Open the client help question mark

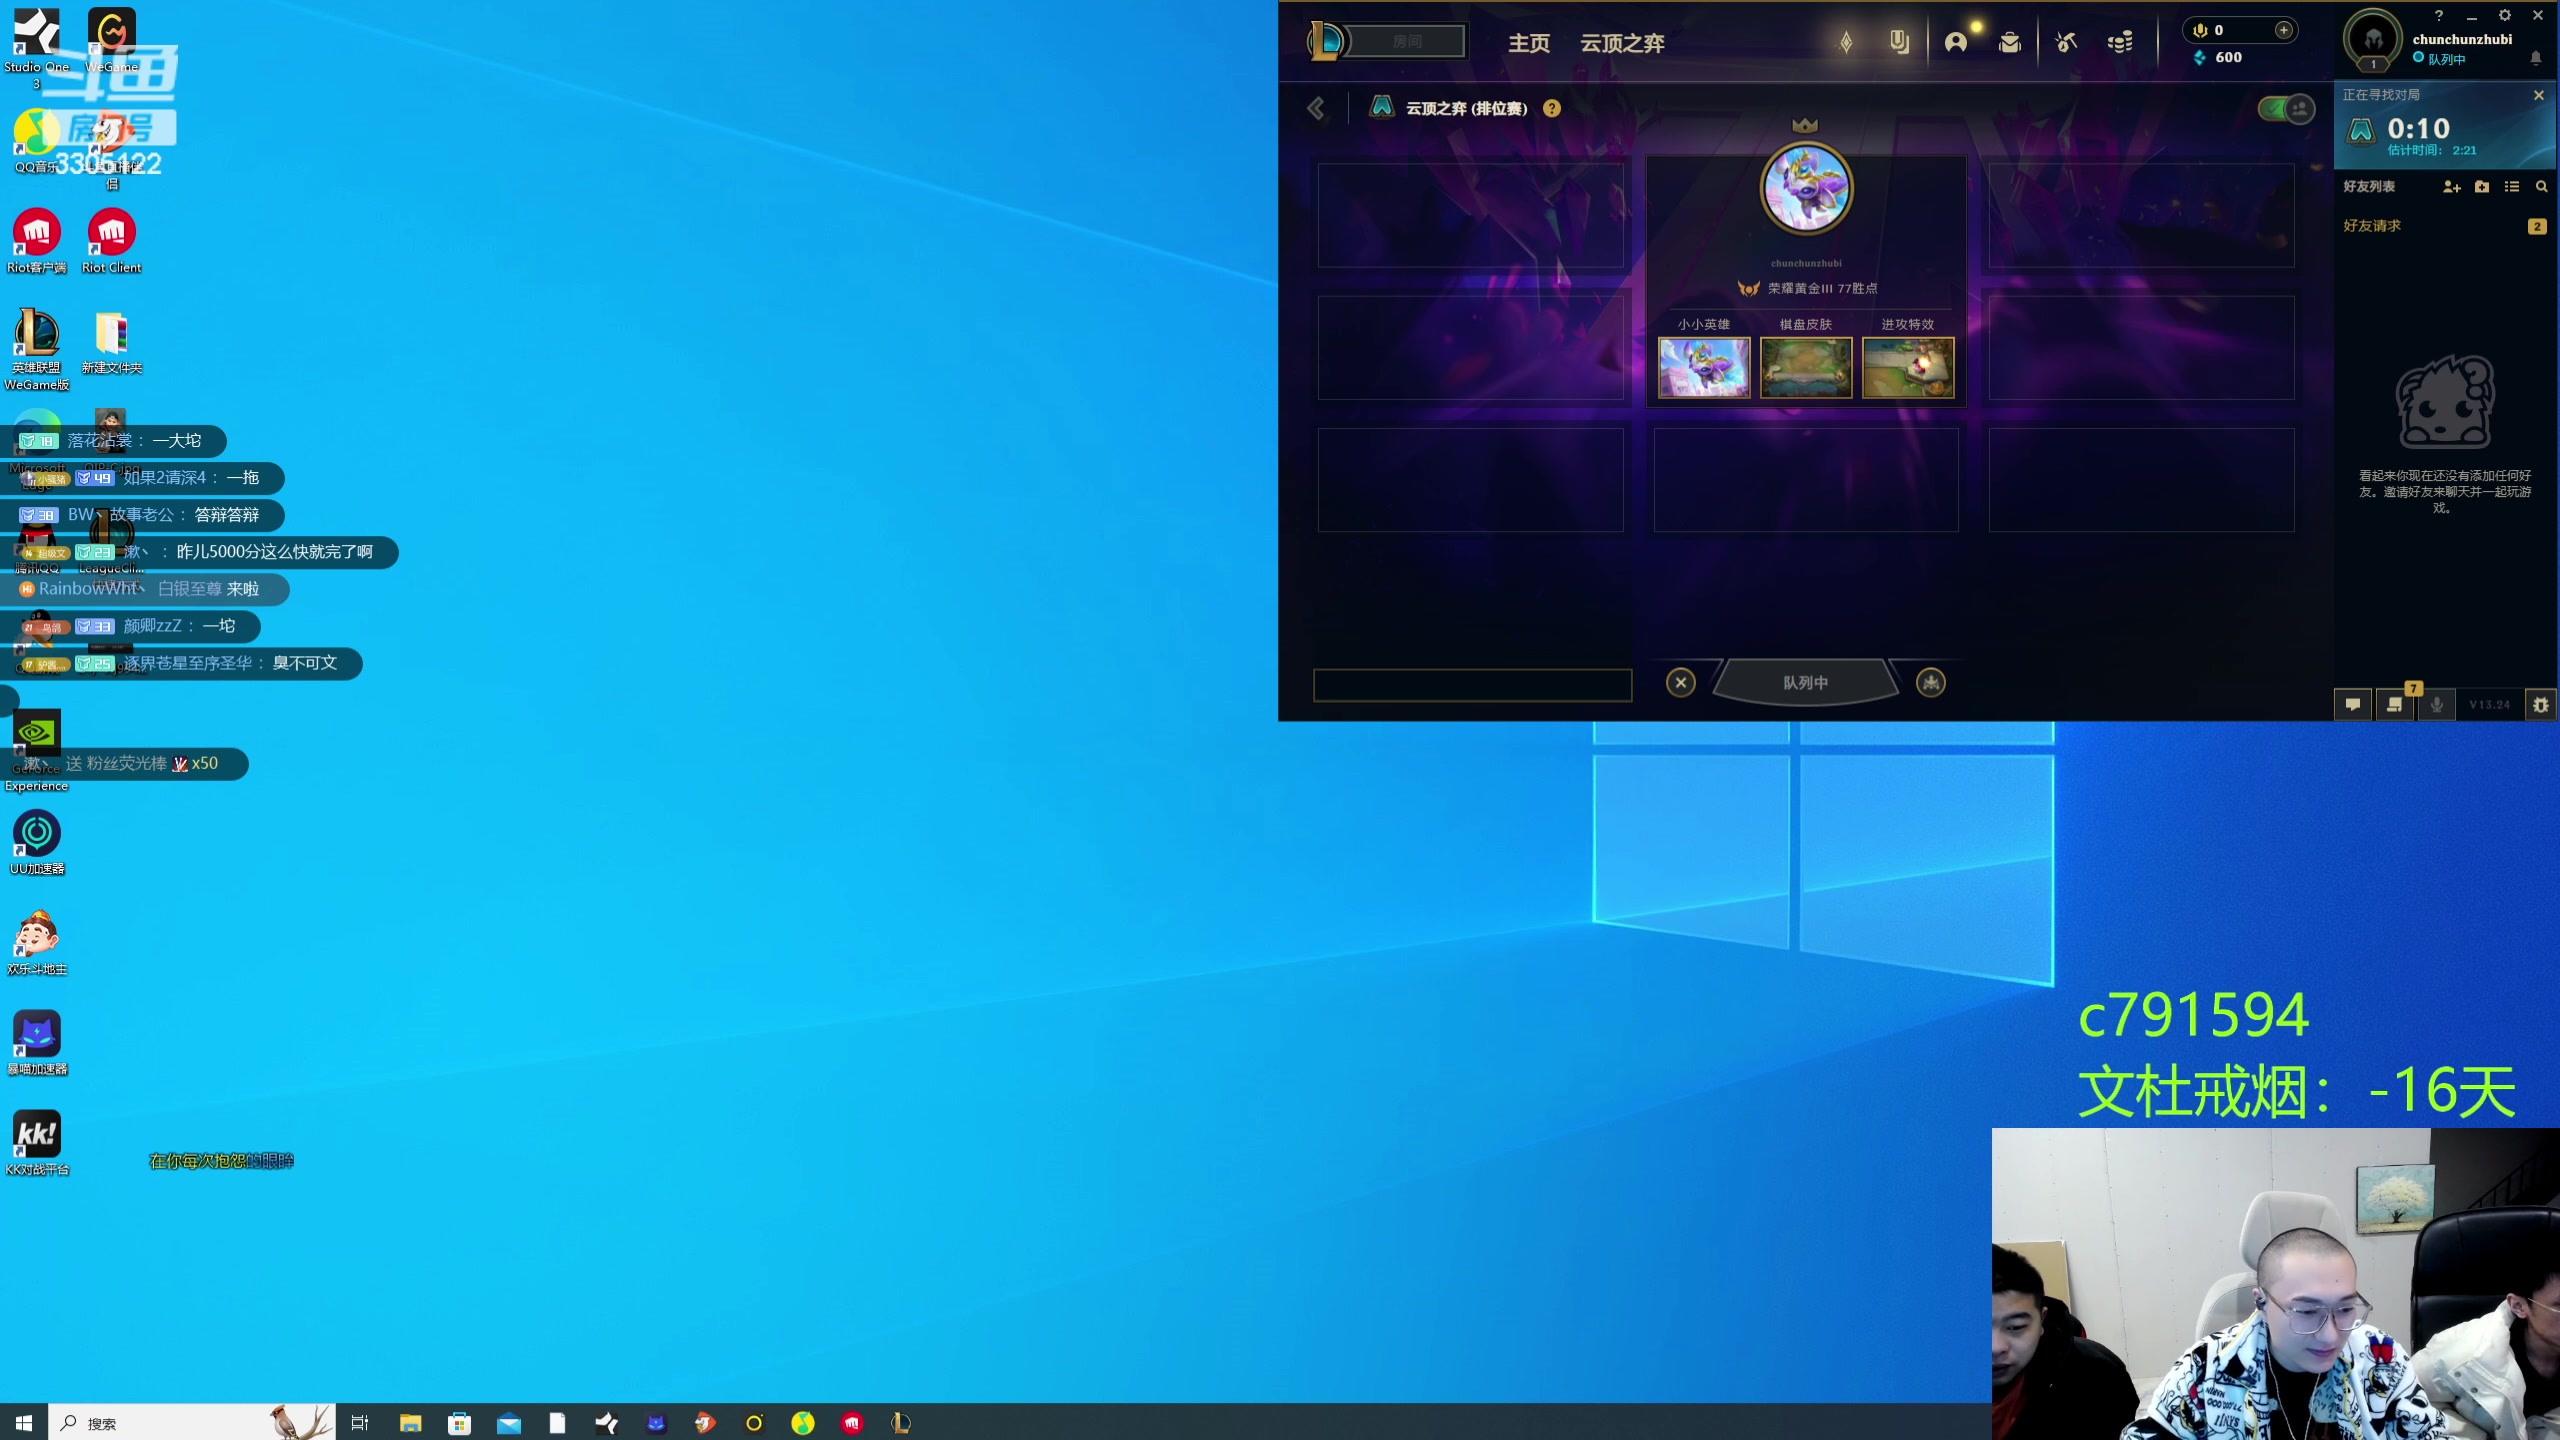(2439, 15)
